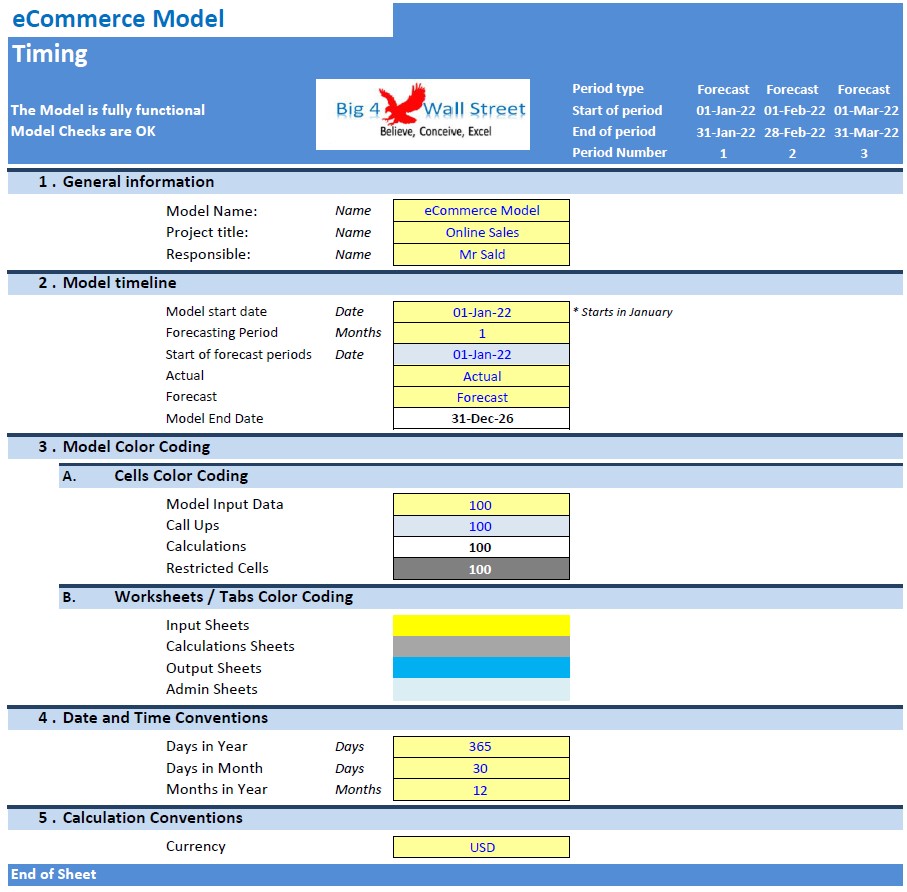The height and width of the screenshot is (892, 907).
Task: Select the Call Ups sample cell
Action: pos(481,526)
